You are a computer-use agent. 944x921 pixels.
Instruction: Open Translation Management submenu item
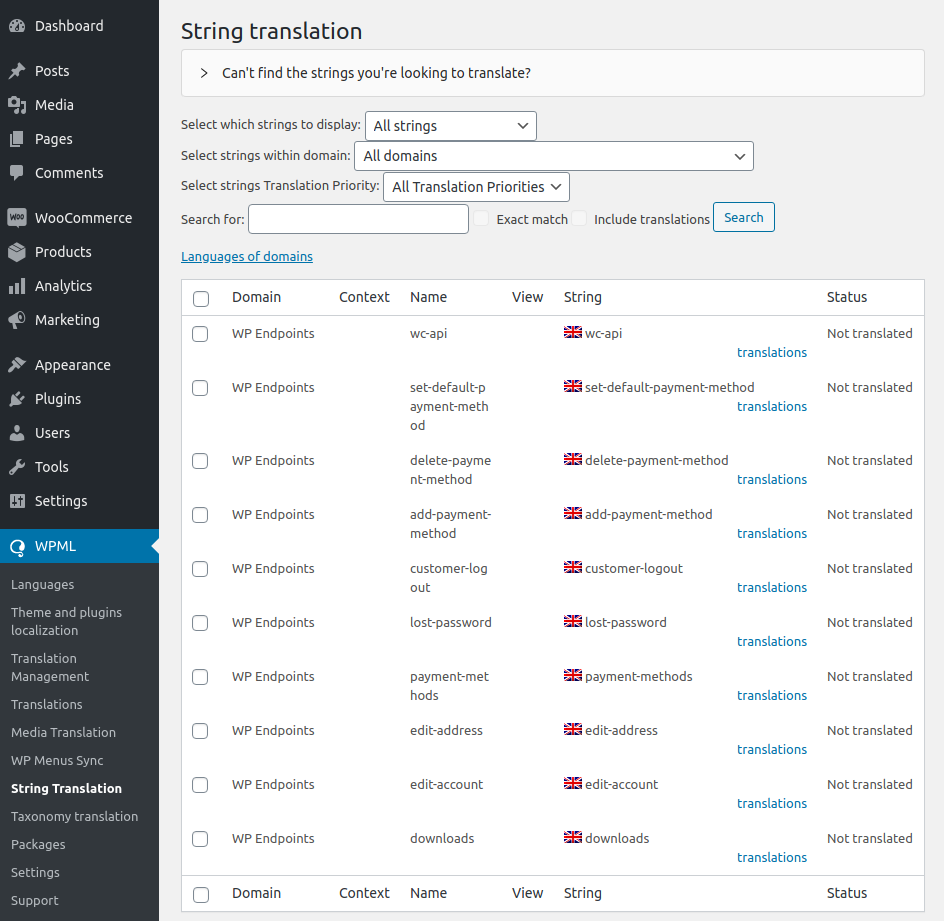tap(50, 668)
